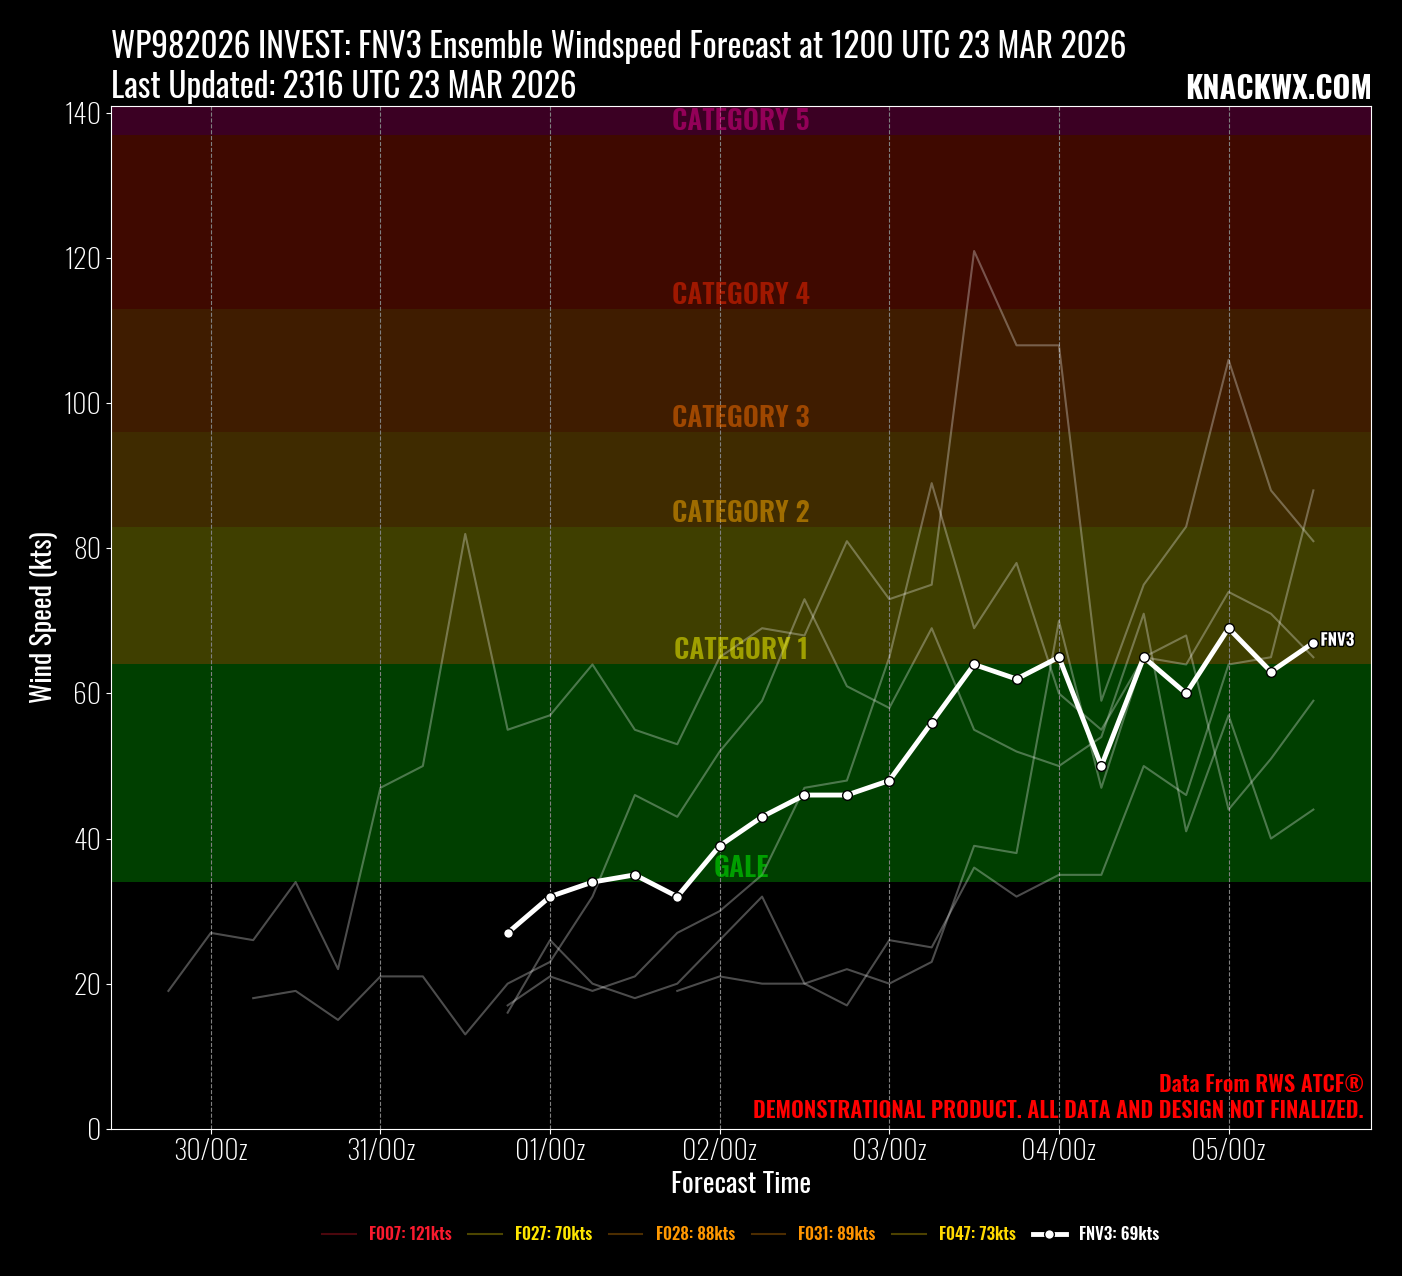
Task: Click the CATEGORY 5 band label
Action: coord(740,120)
